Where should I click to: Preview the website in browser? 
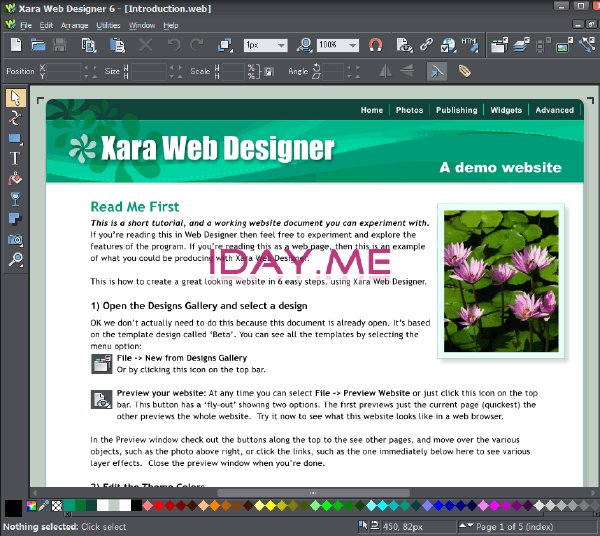(x=404, y=45)
